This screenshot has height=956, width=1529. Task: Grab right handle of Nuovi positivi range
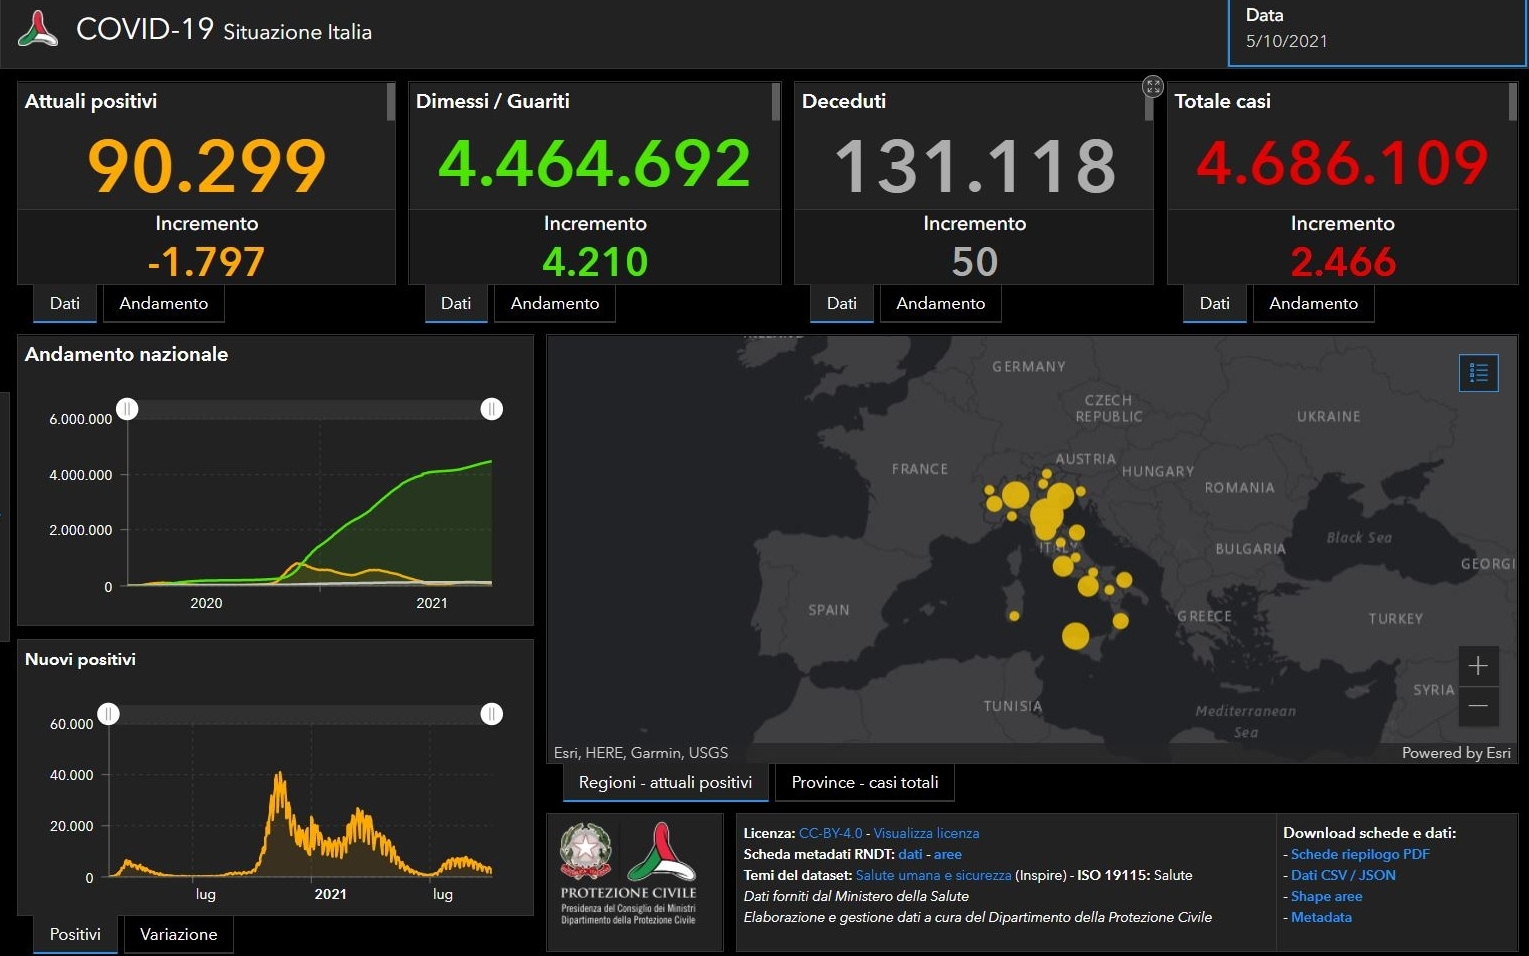click(491, 714)
